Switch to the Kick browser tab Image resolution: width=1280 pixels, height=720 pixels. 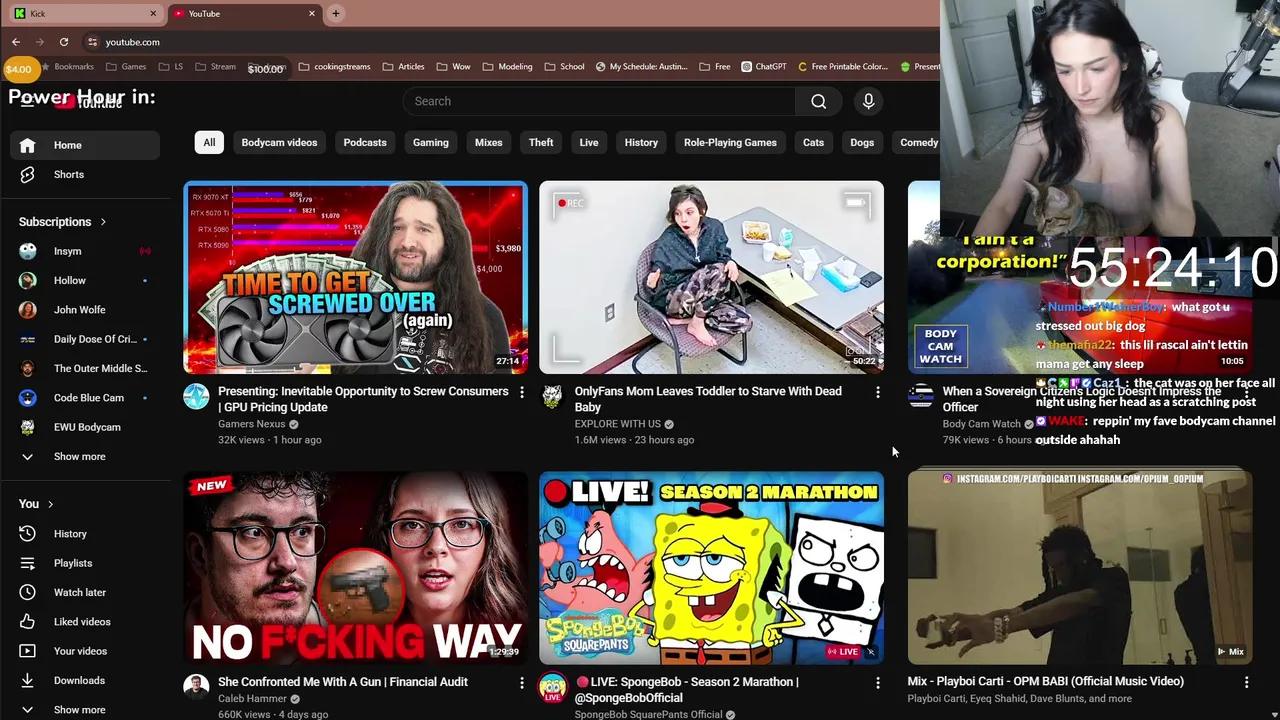click(83, 13)
